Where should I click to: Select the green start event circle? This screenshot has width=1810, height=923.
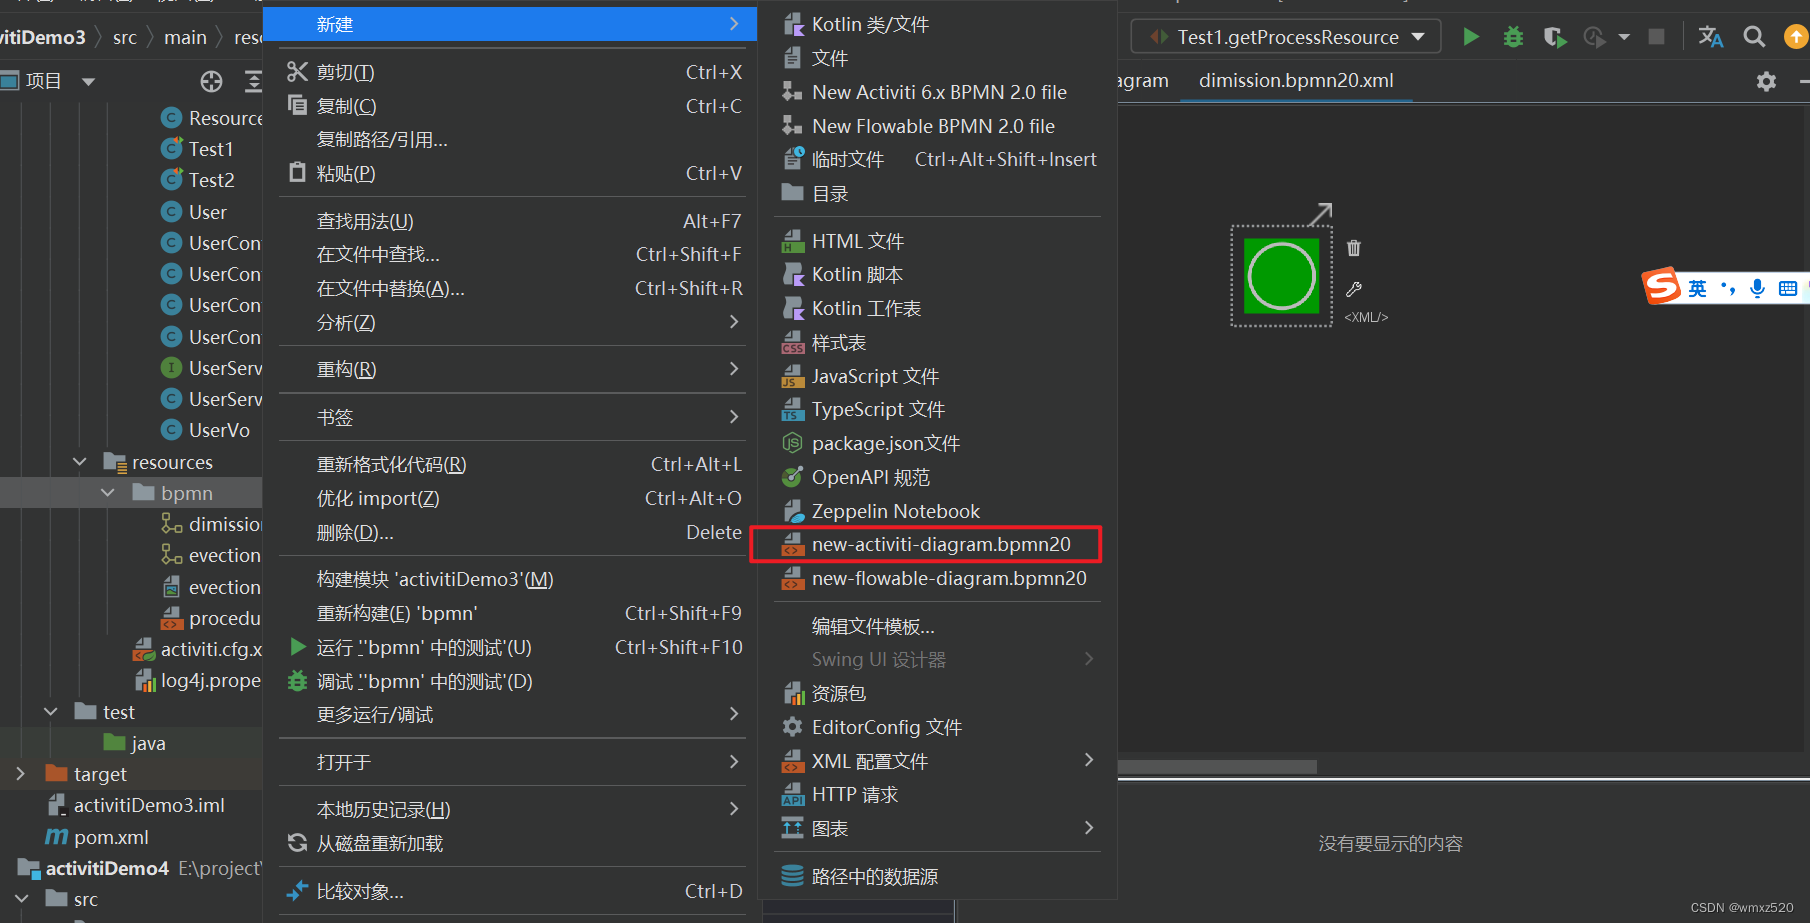click(x=1281, y=276)
